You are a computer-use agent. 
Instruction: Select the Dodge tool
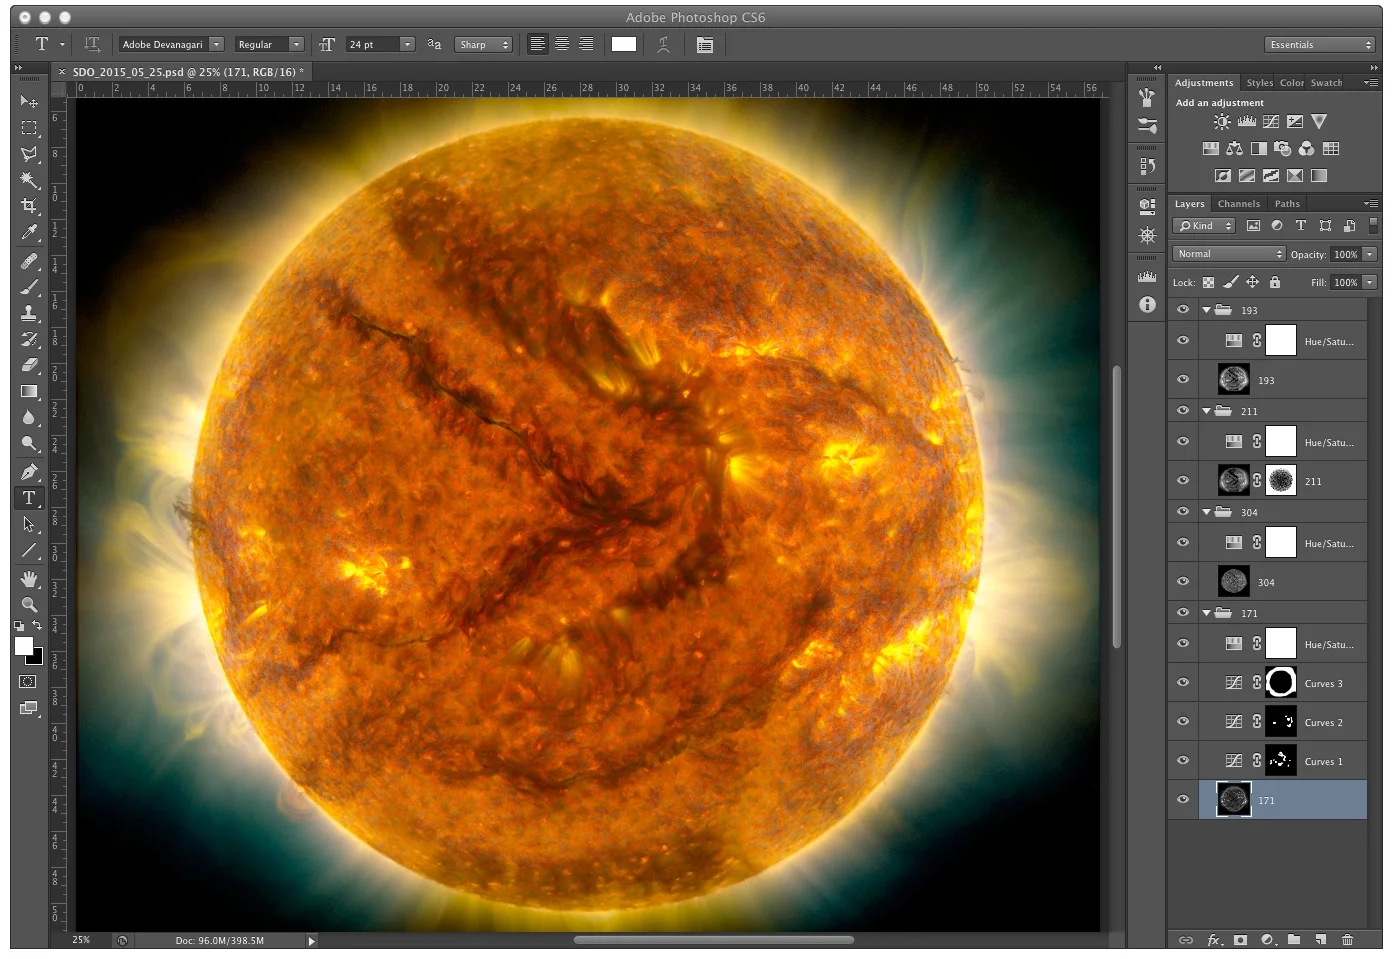point(29,443)
